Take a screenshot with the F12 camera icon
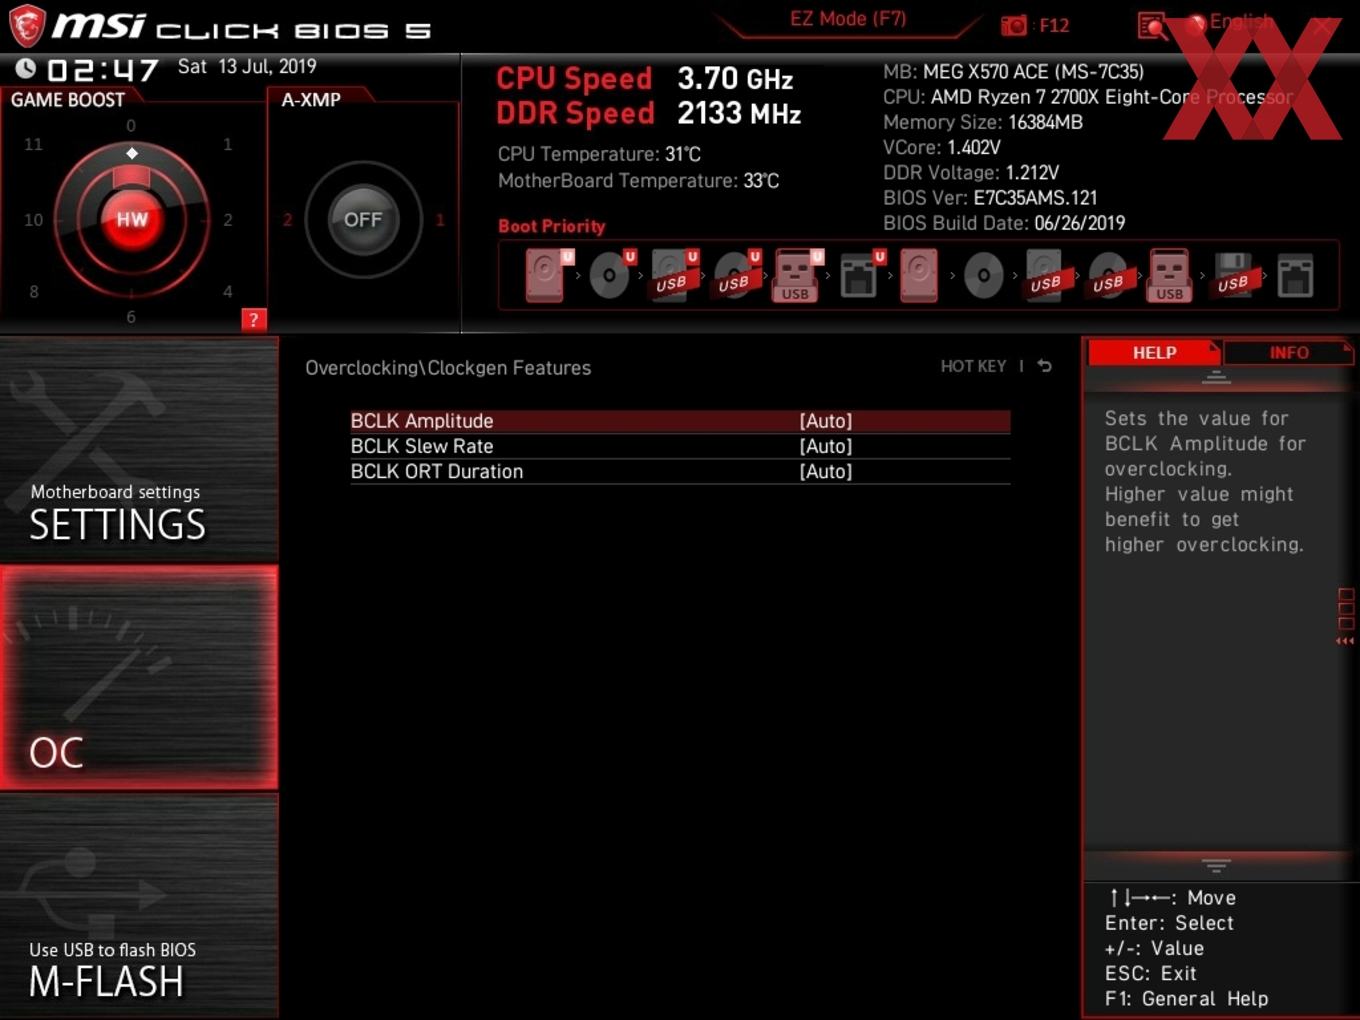Screen dimensions: 1360x1020 click(1013, 25)
